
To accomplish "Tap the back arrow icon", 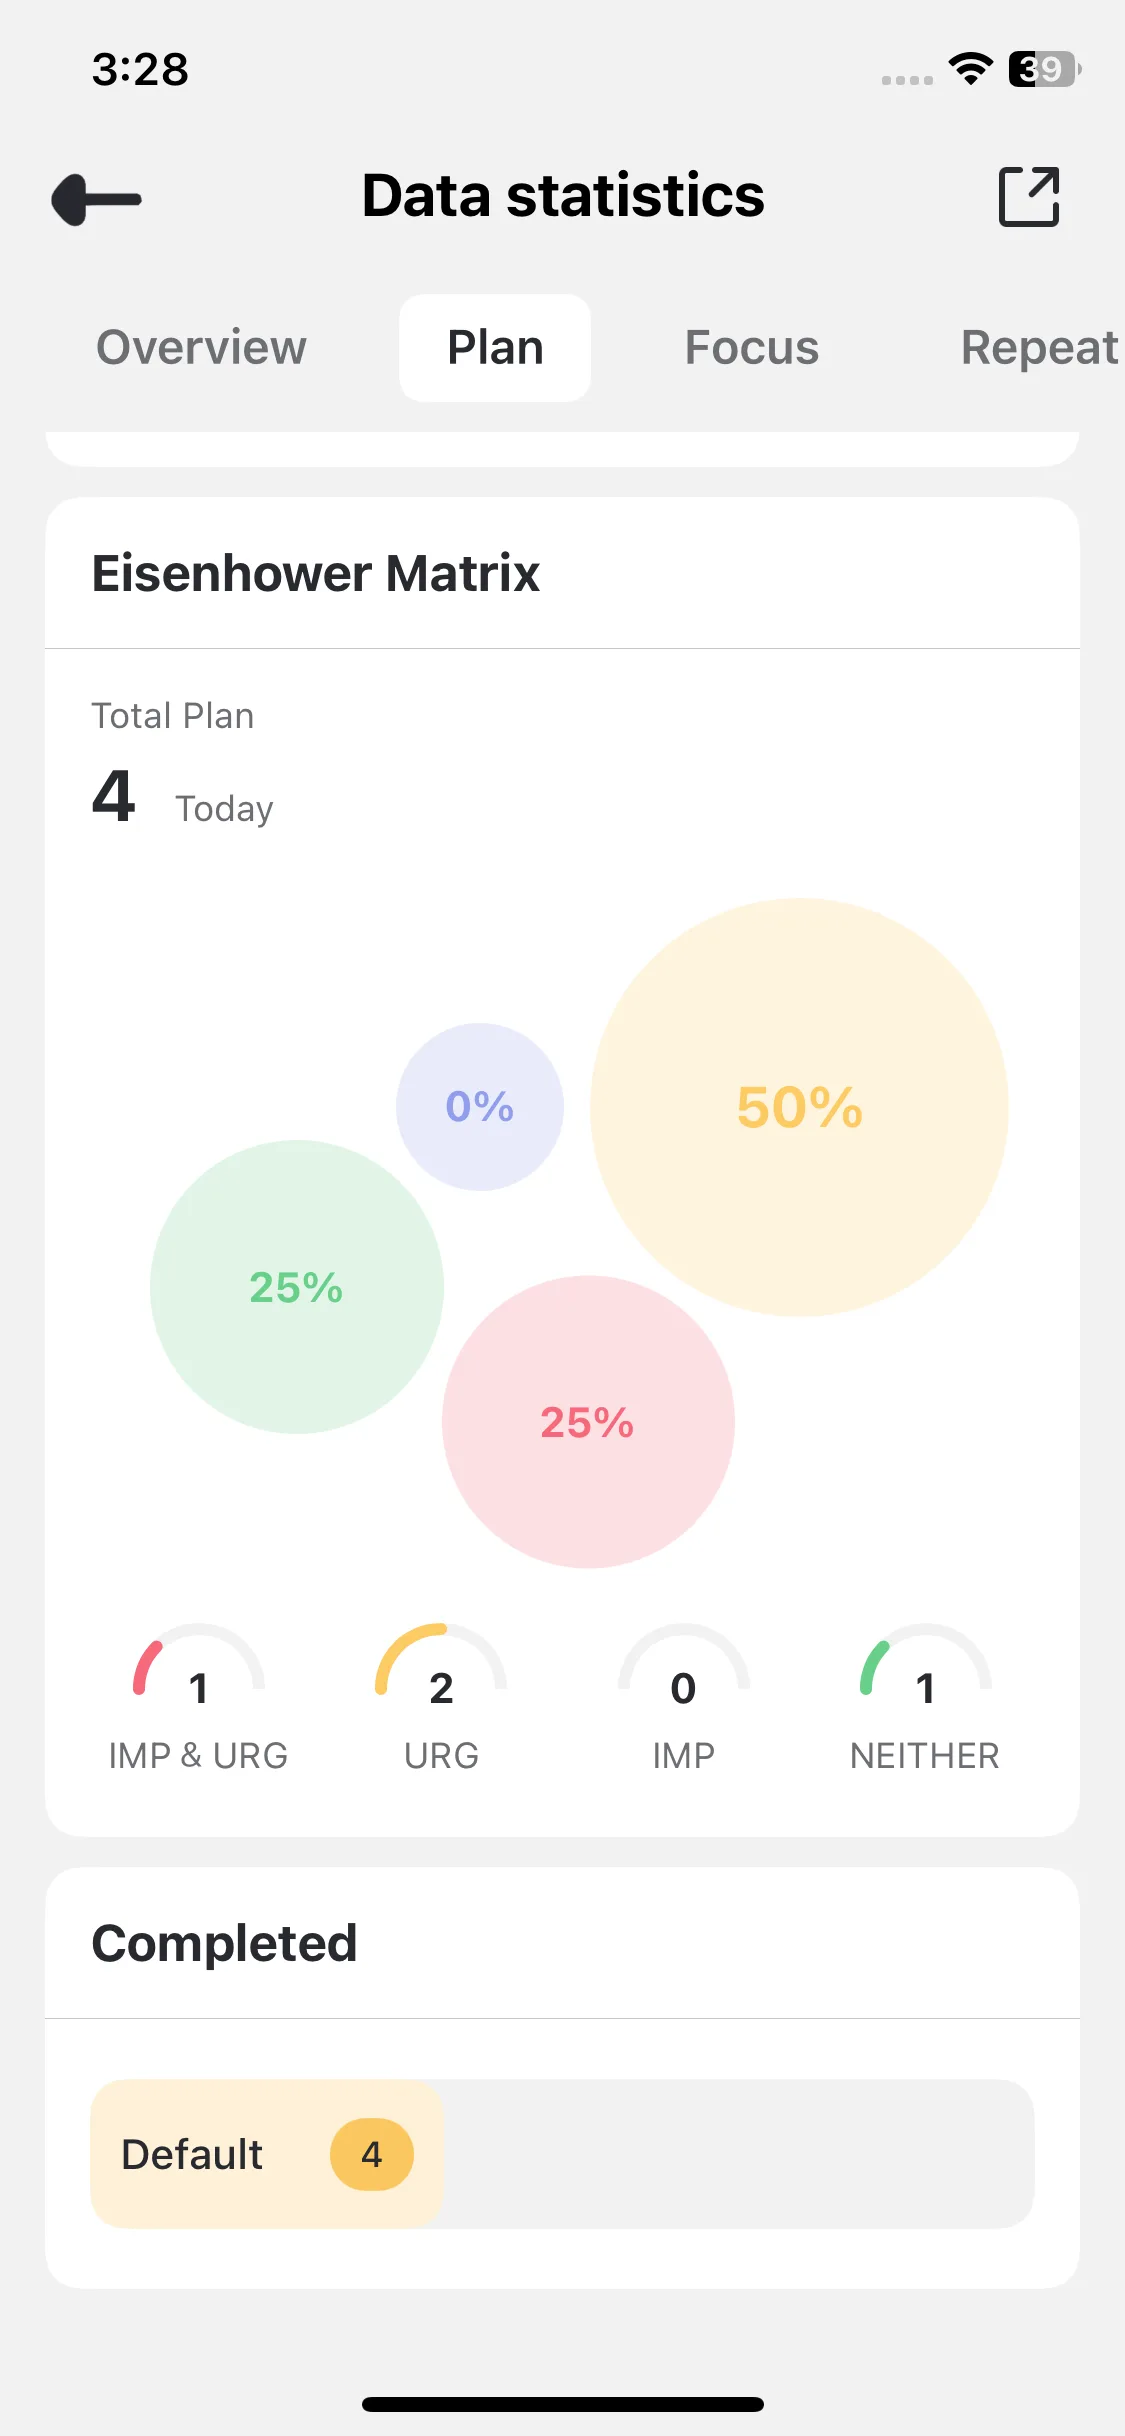I will tap(97, 199).
